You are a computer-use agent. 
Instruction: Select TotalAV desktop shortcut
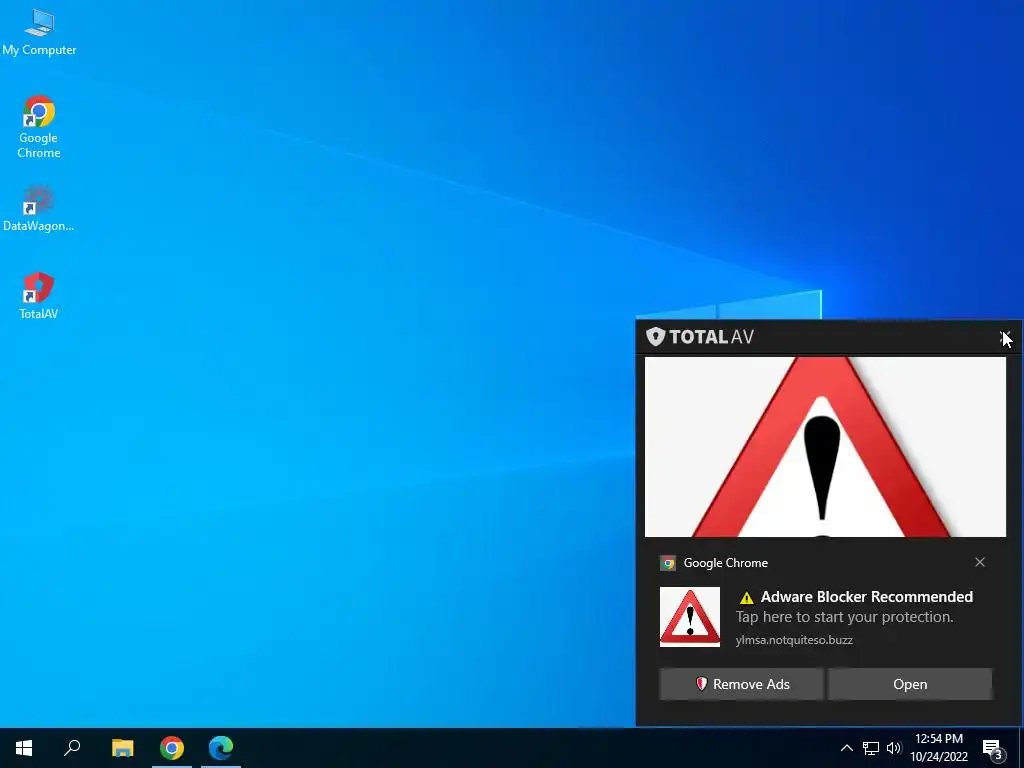point(39,295)
